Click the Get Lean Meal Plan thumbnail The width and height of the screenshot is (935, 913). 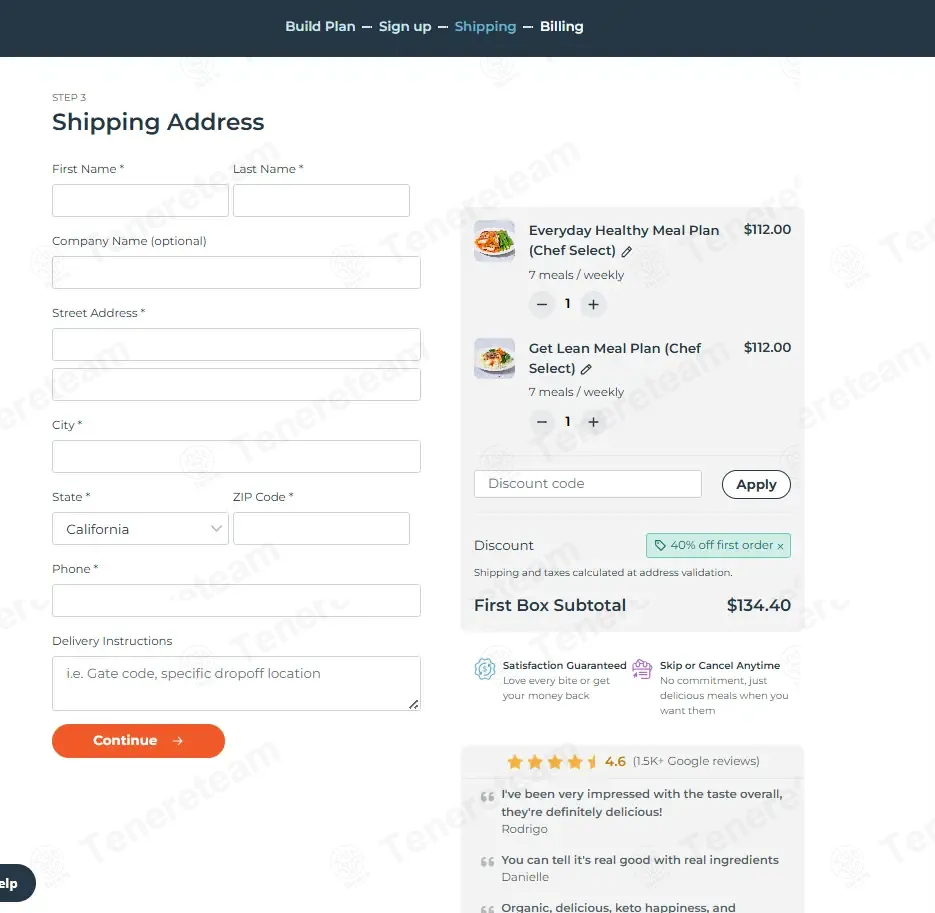(x=494, y=358)
